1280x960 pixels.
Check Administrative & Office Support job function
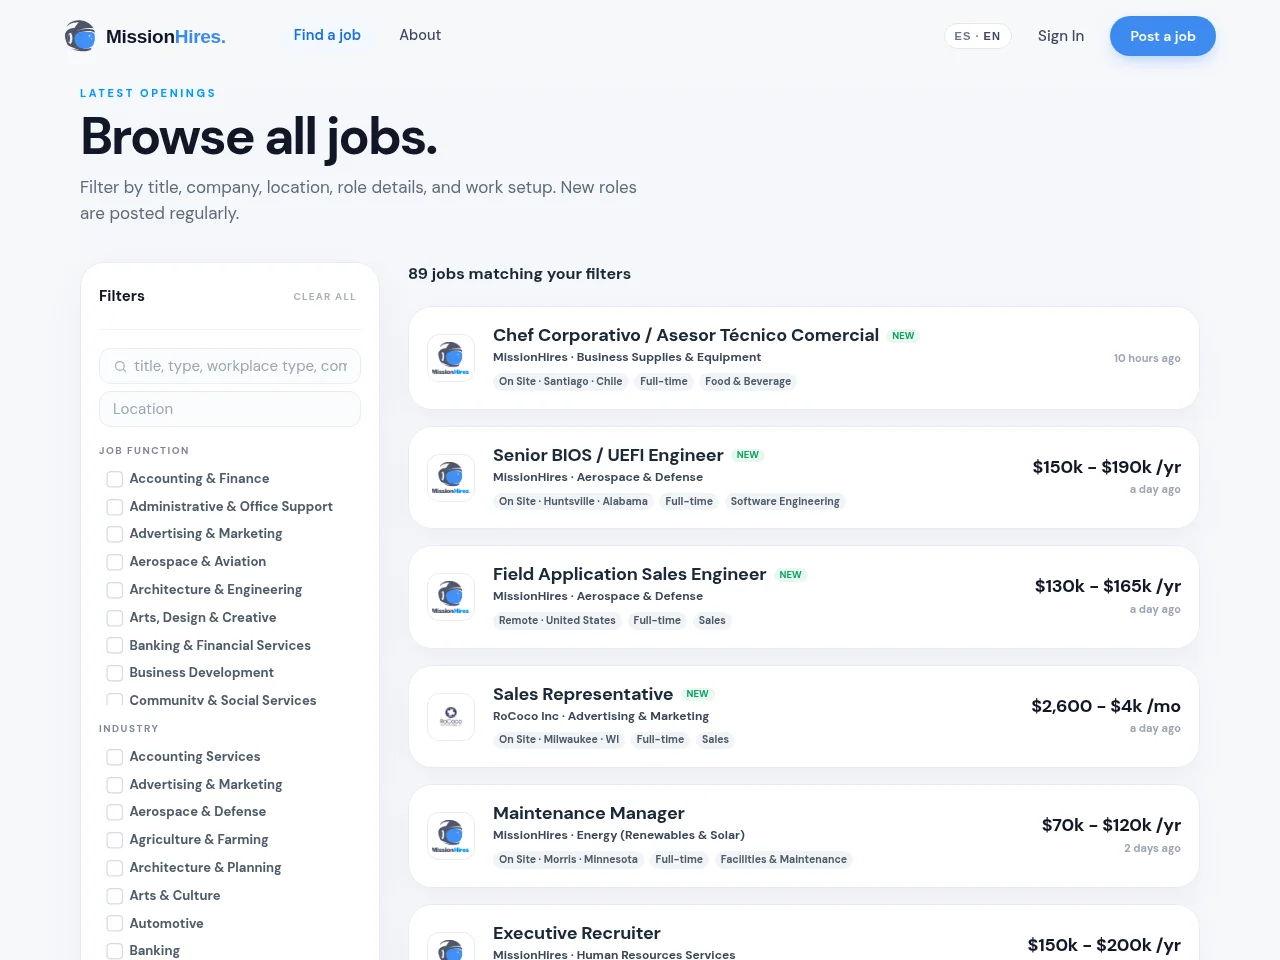click(x=115, y=507)
